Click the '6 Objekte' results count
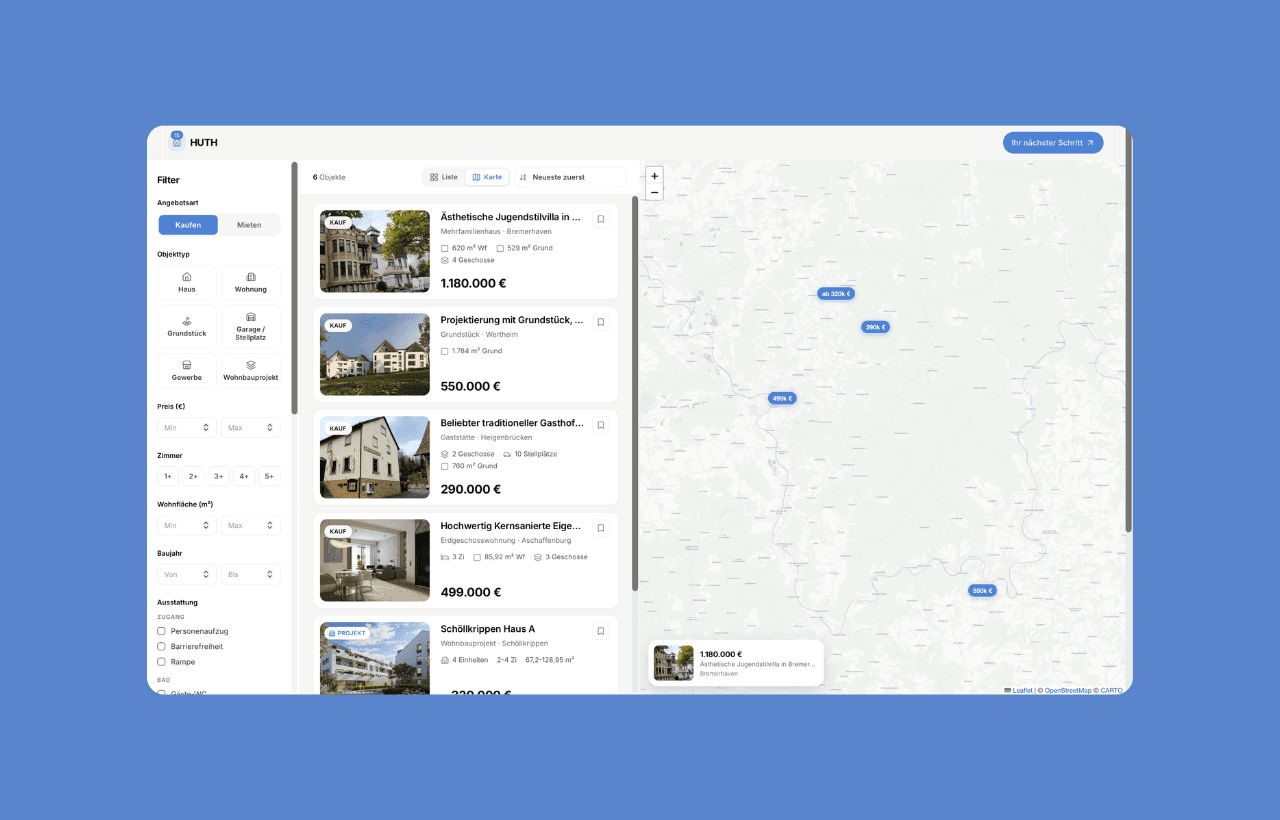This screenshot has height=820, width=1280. 329,177
